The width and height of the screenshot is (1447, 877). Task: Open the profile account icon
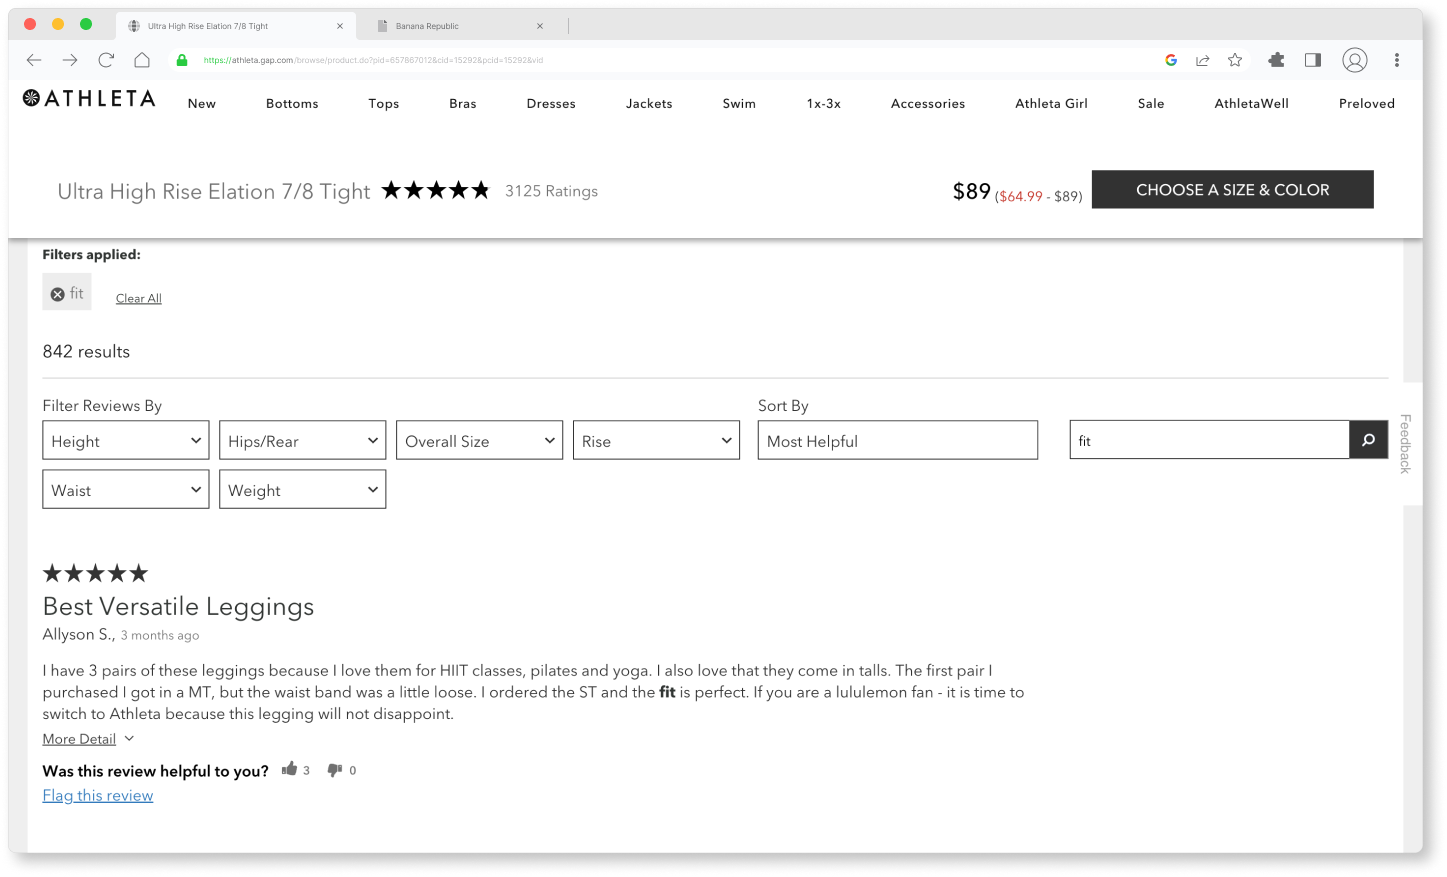click(x=1355, y=60)
